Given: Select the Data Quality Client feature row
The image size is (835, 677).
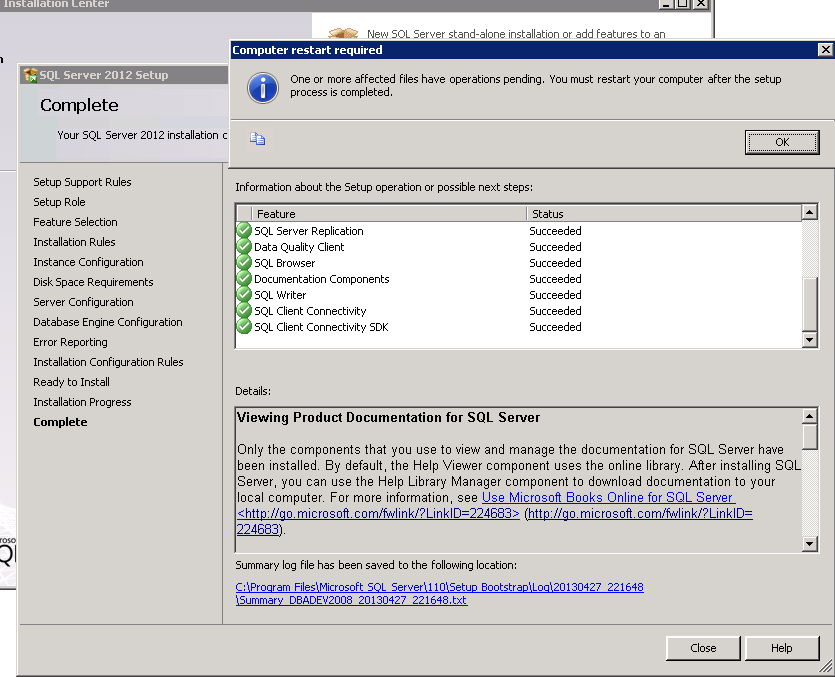Looking at the screenshot, I should coord(519,247).
